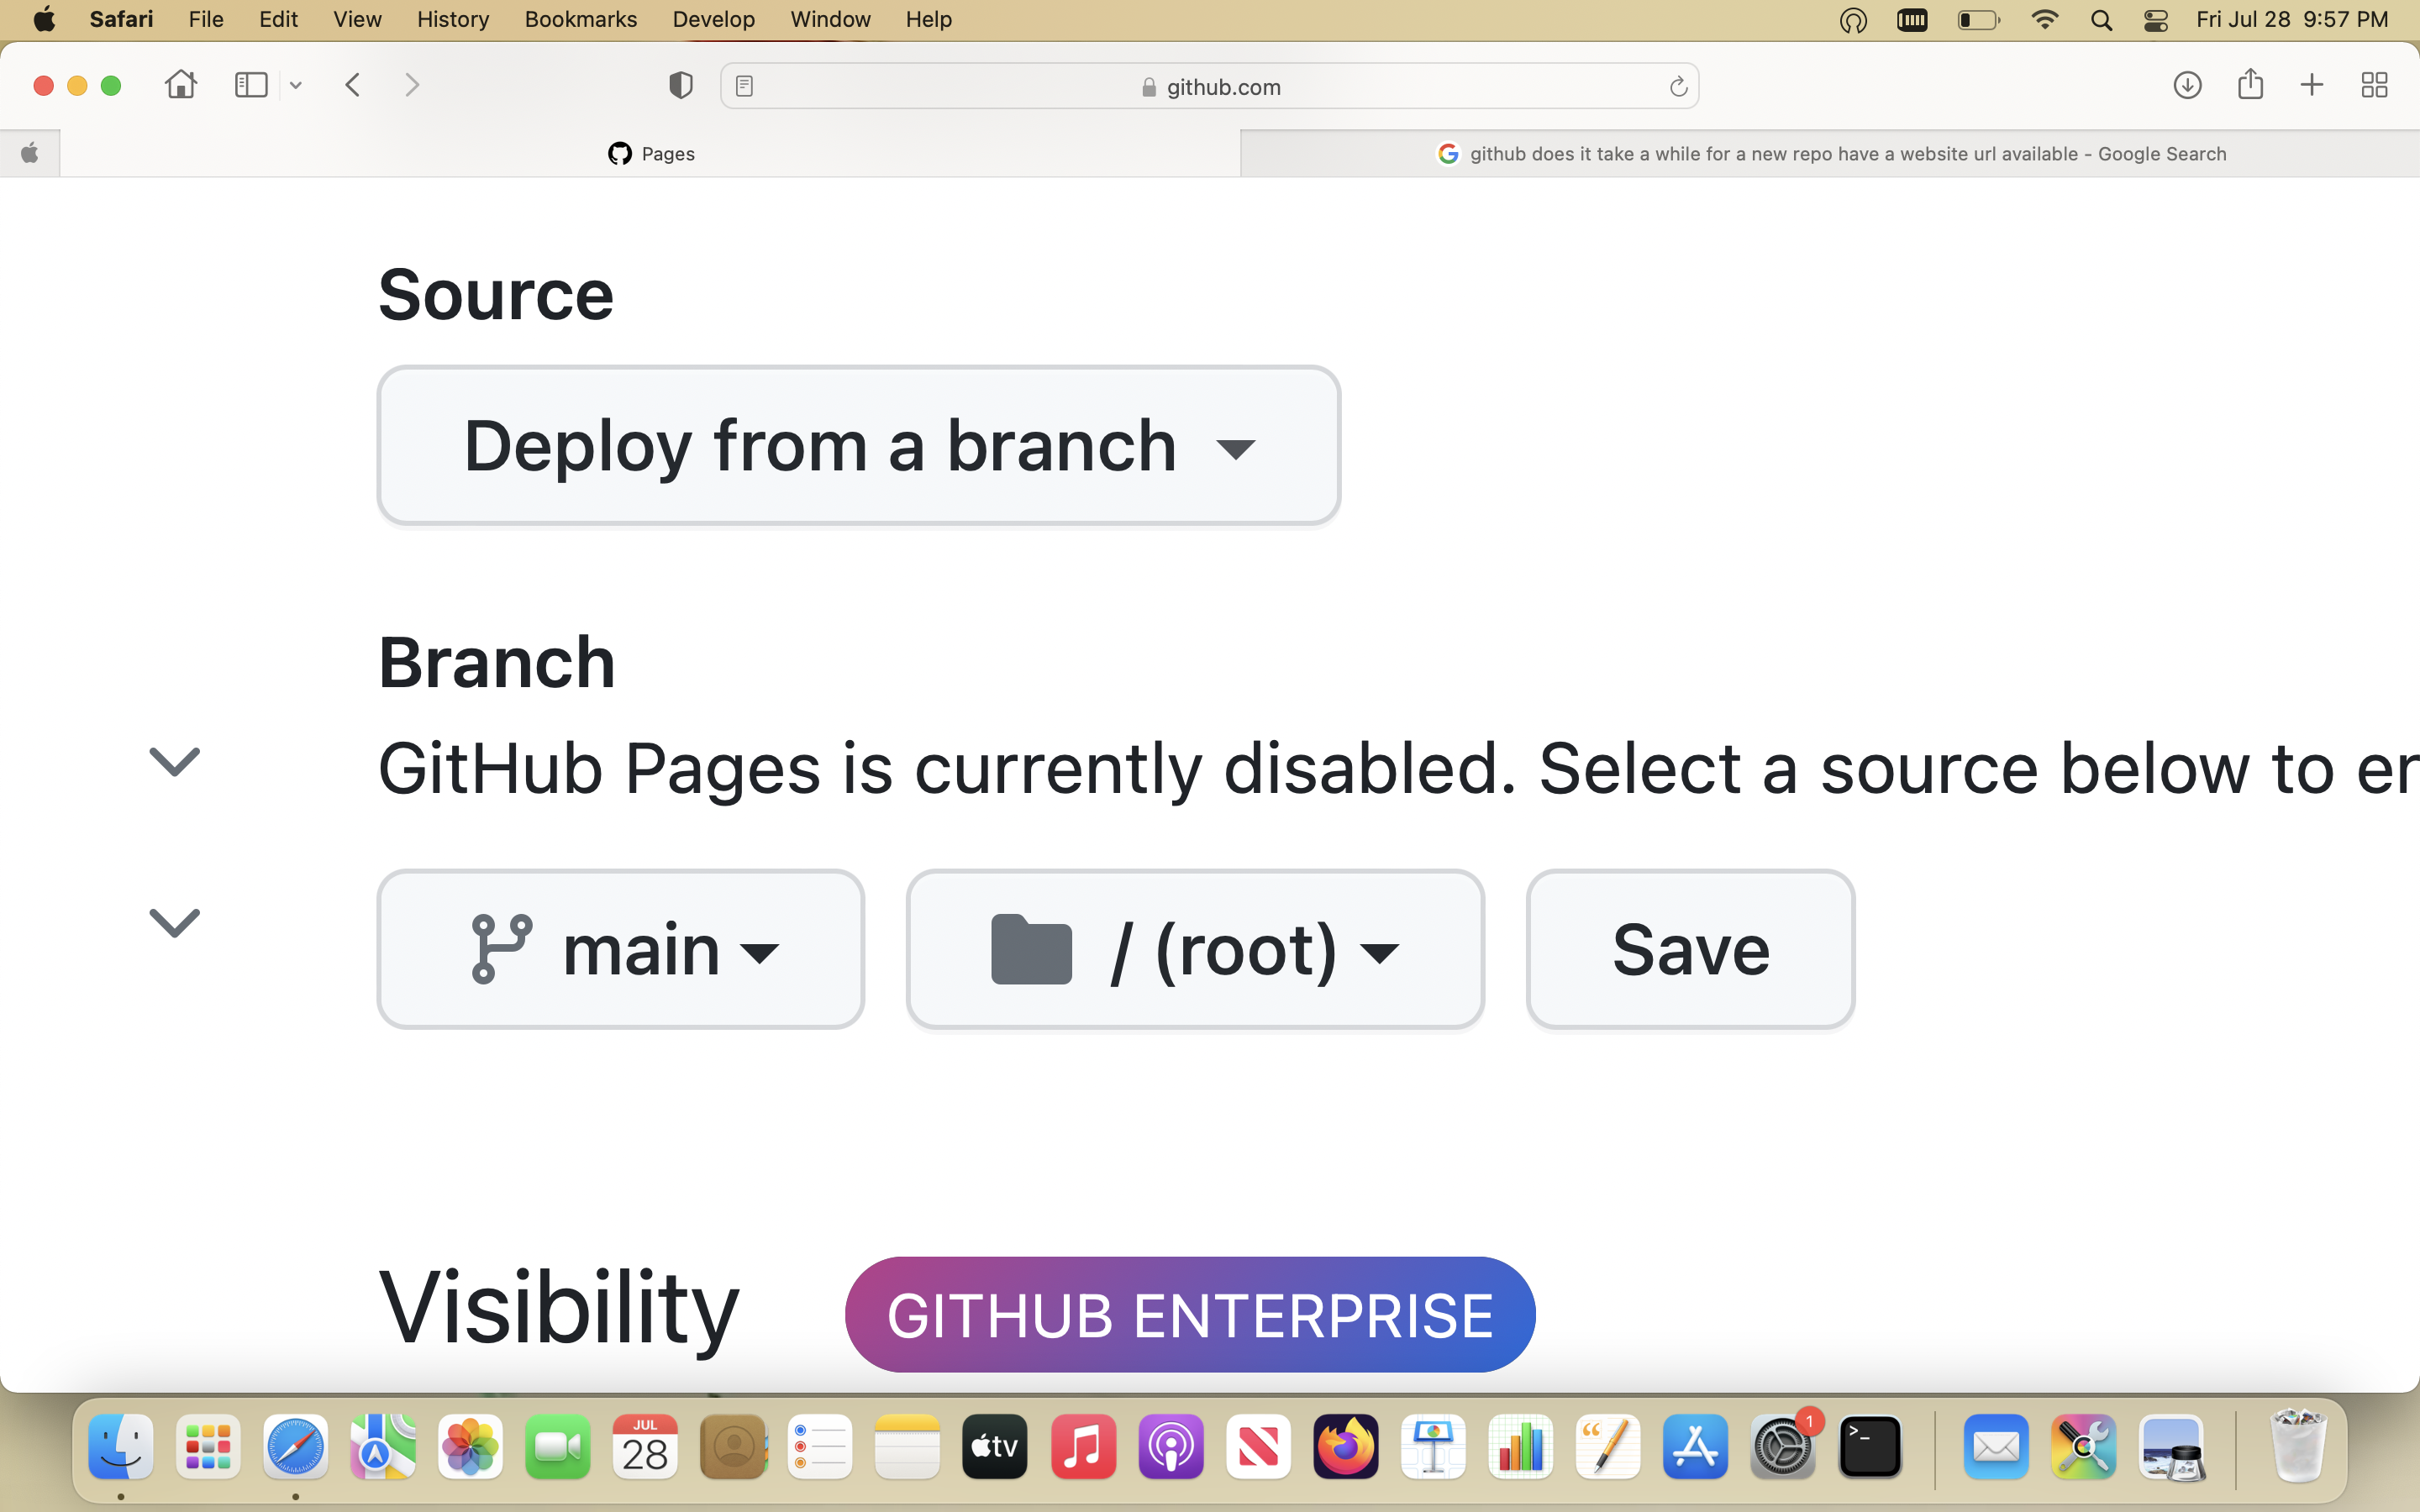
Task: Open the sidebar tab group dropdown arrow
Action: [x=296, y=86]
